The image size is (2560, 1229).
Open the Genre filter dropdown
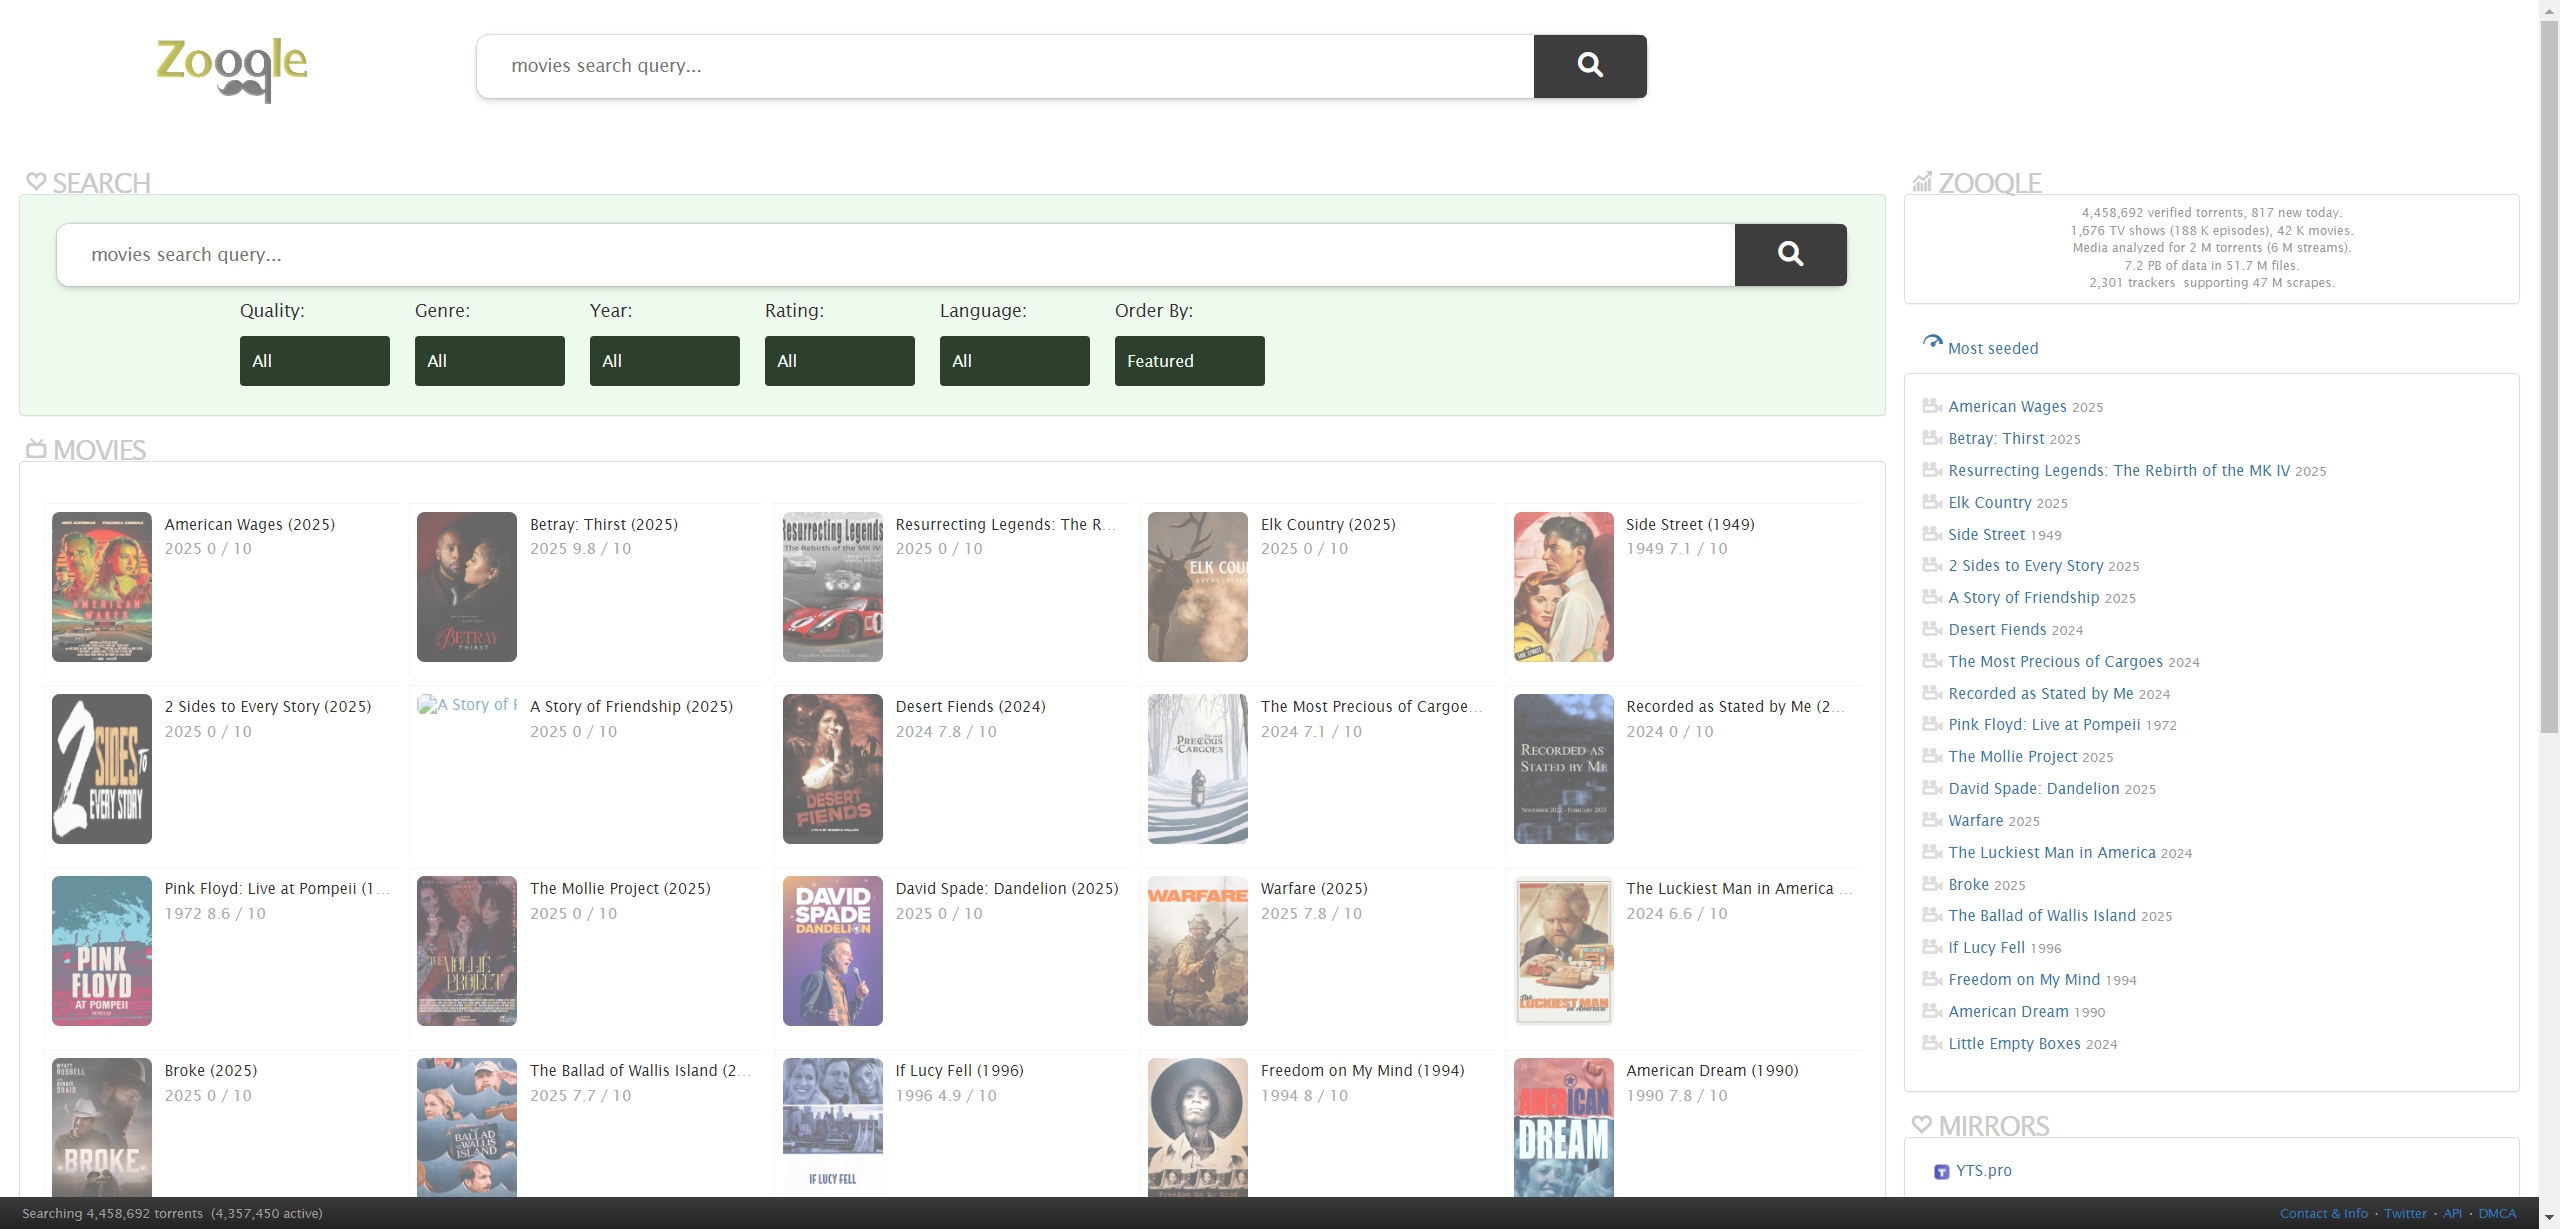(x=489, y=361)
